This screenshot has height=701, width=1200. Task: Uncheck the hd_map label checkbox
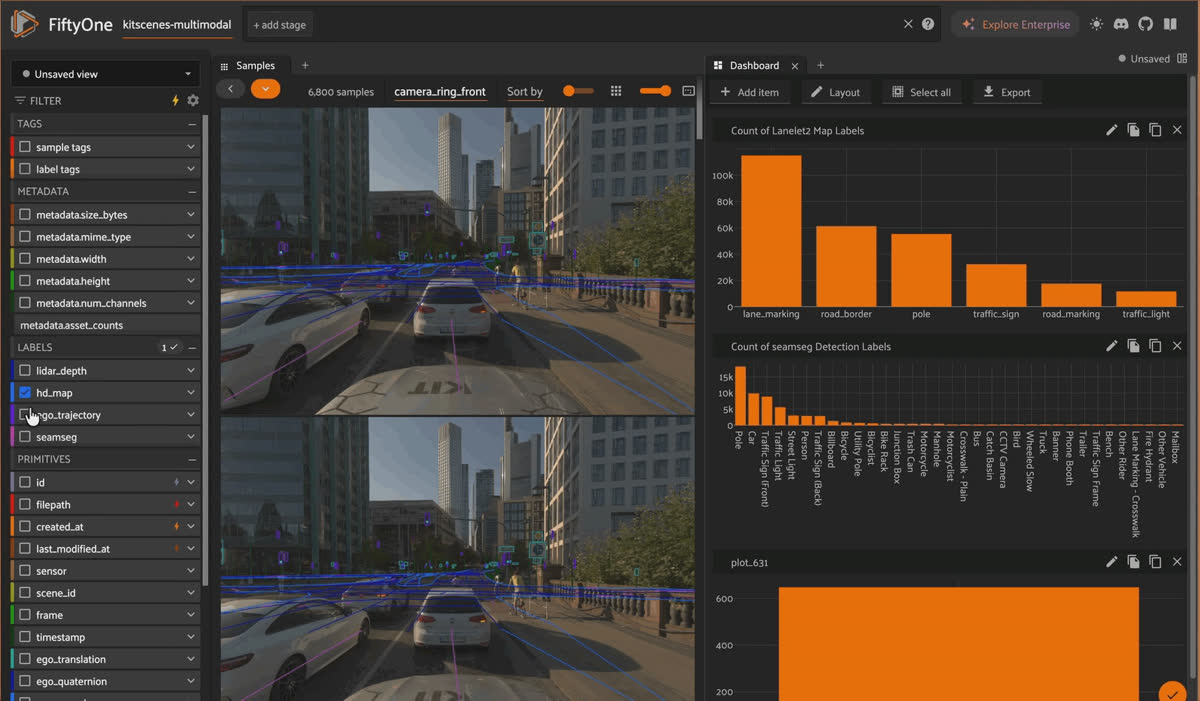click(25, 393)
